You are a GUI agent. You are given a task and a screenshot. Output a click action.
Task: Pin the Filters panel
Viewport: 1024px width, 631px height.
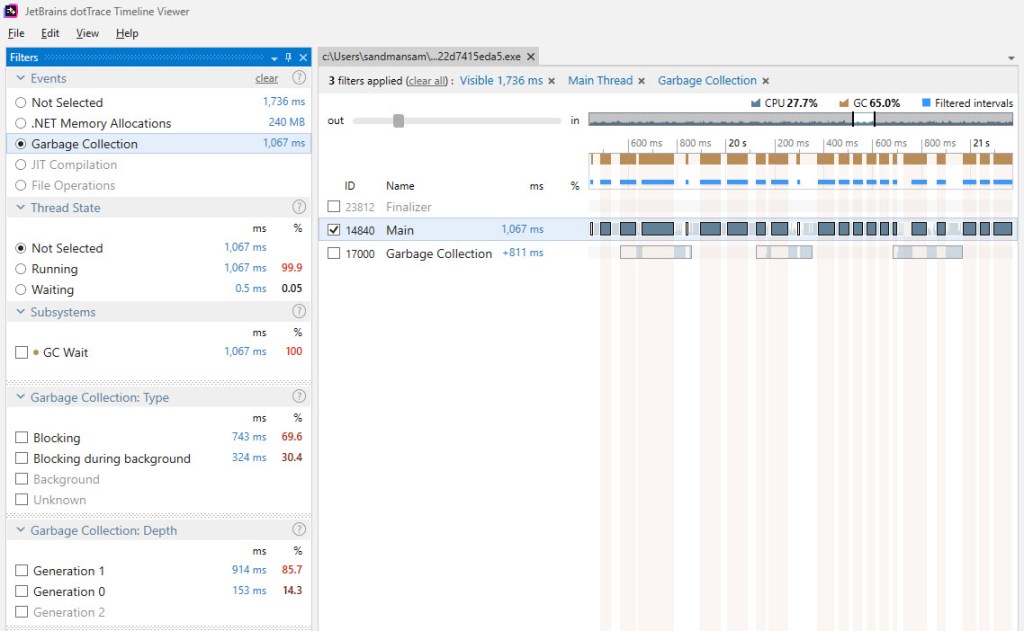tap(289, 58)
